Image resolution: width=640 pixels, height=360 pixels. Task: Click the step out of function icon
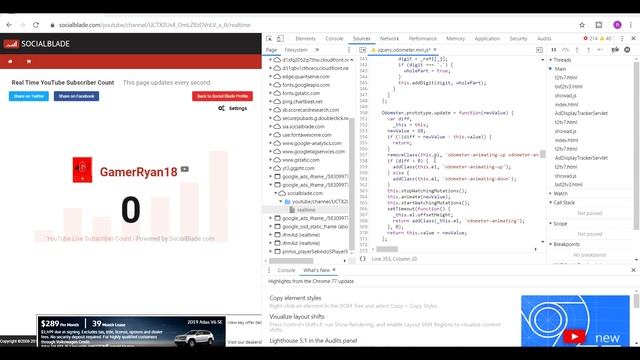click(x=588, y=50)
